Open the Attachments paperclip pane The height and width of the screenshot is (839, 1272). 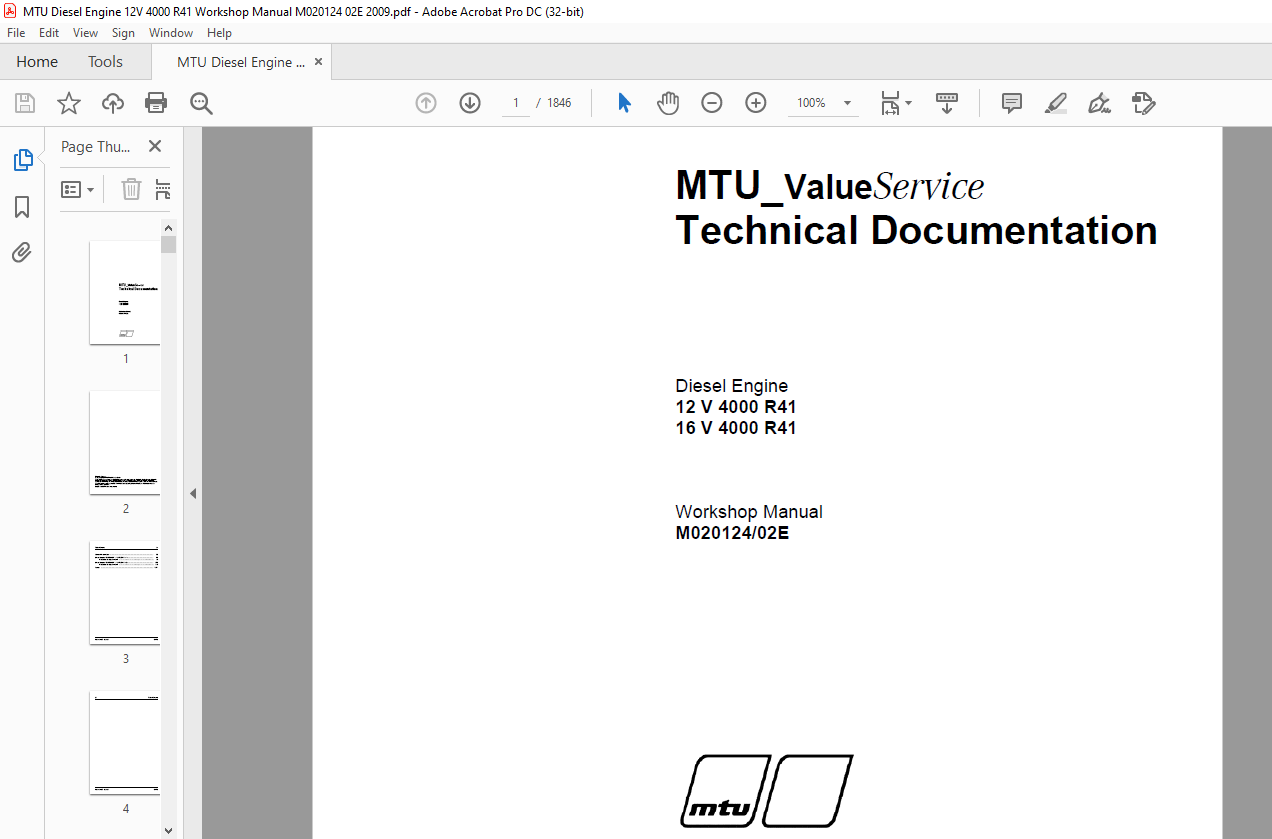[x=22, y=252]
